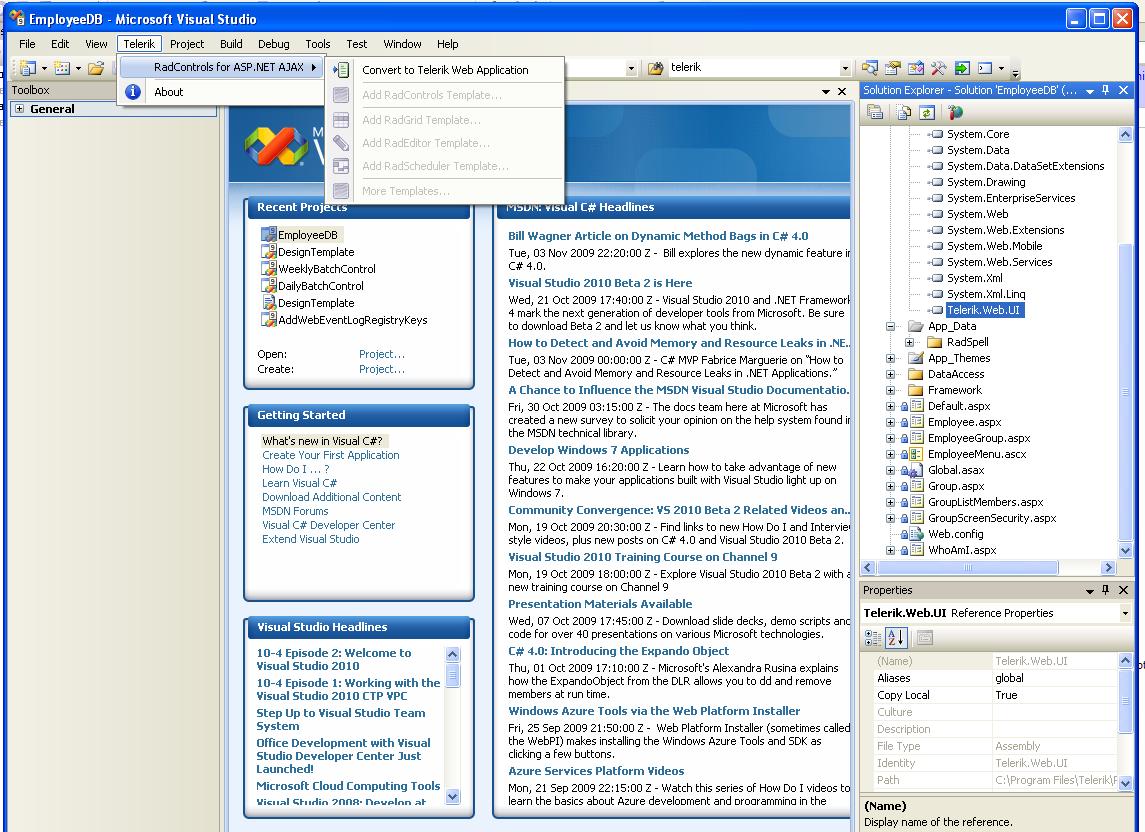Screen dimensions: 1145x832
Task: Click Solution Explorer horizontal scrollbar thumb
Action: click(967, 568)
